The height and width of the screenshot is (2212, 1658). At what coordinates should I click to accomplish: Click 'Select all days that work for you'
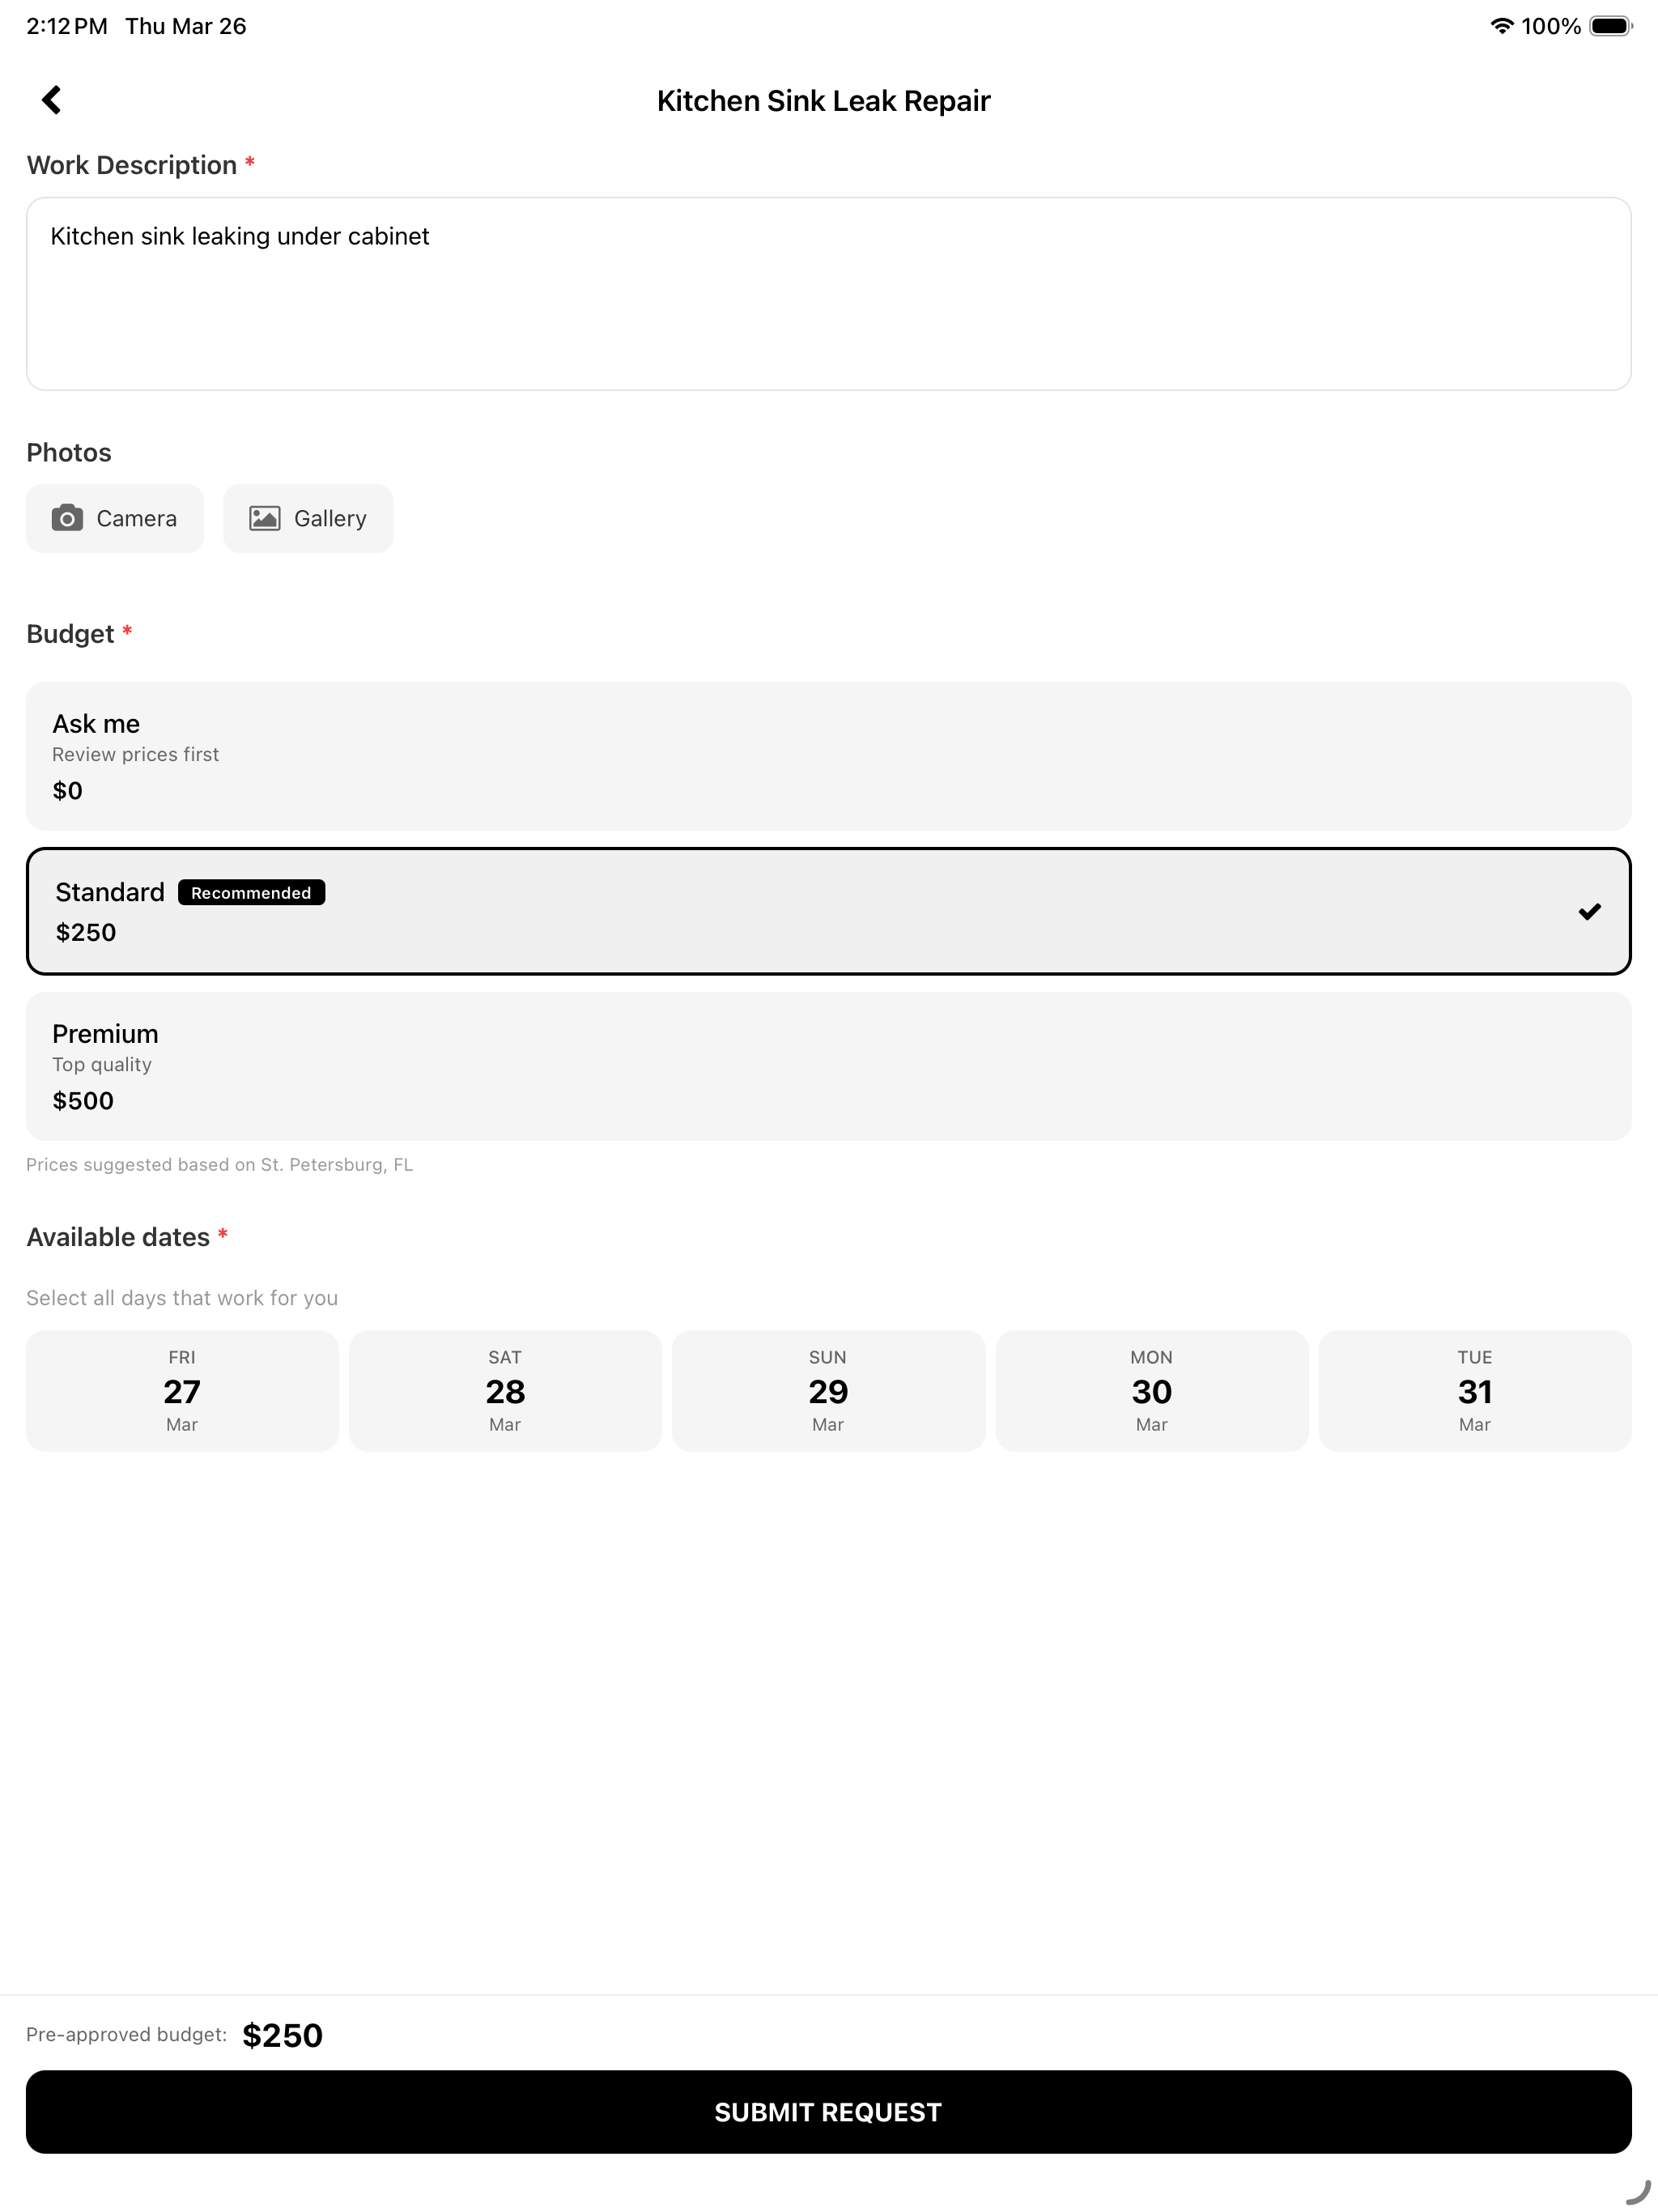182,1297
